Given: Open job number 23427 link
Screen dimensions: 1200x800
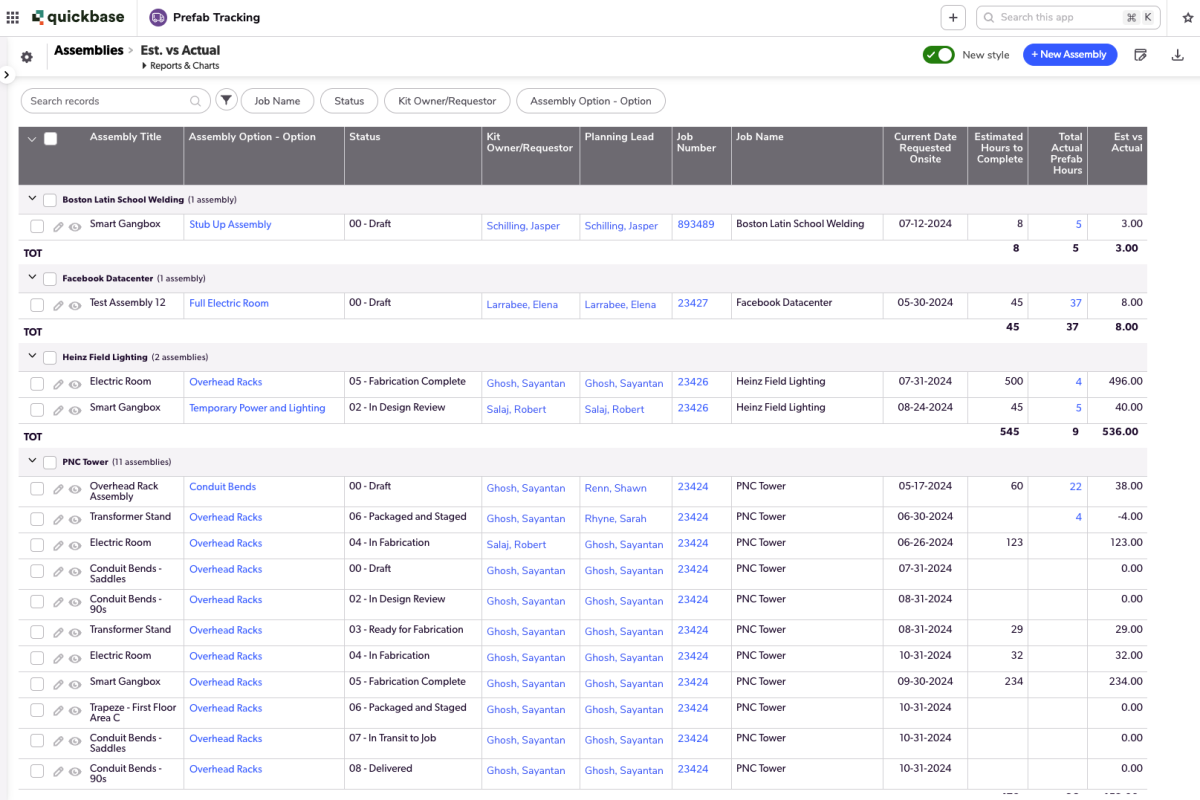Looking at the screenshot, I should click(x=692, y=302).
